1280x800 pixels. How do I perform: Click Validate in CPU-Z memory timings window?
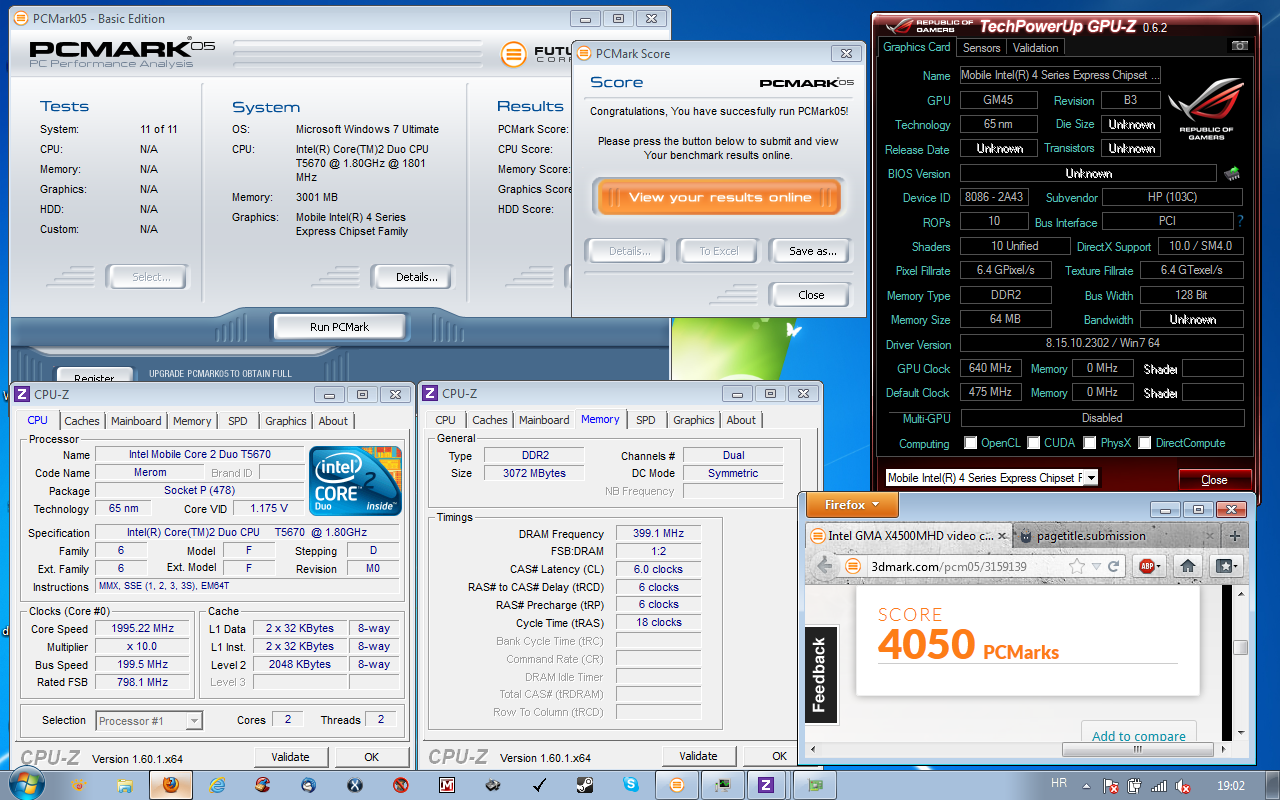698,756
